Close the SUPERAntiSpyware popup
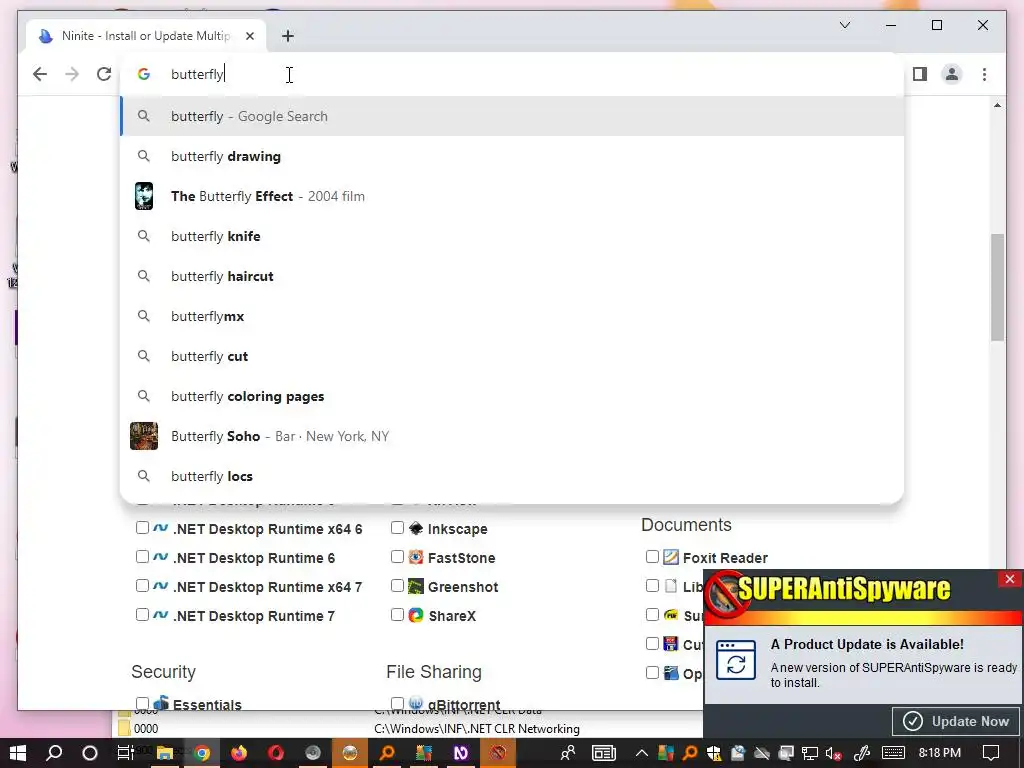Viewport: 1024px width, 768px height. click(1010, 579)
